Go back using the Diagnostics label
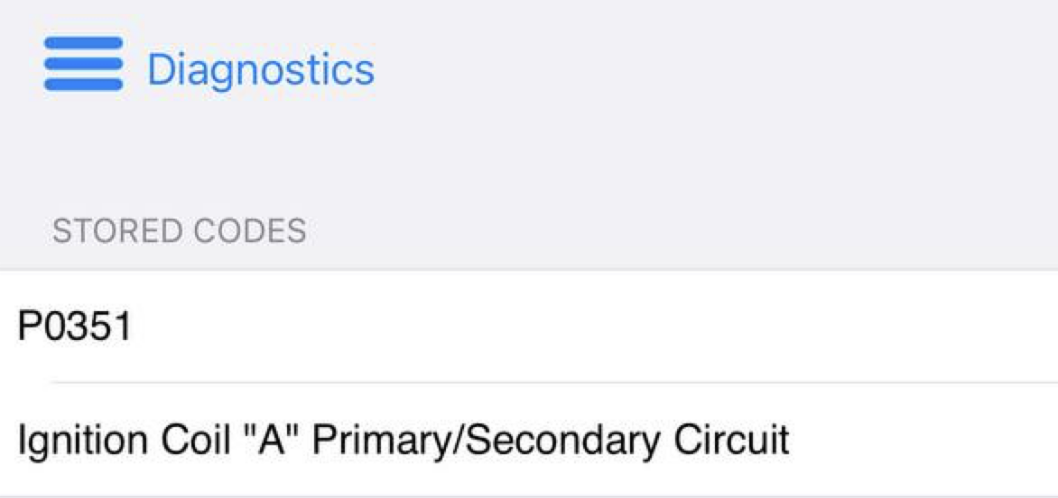This screenshot has height=498, width=1058. tap(260, 70)
